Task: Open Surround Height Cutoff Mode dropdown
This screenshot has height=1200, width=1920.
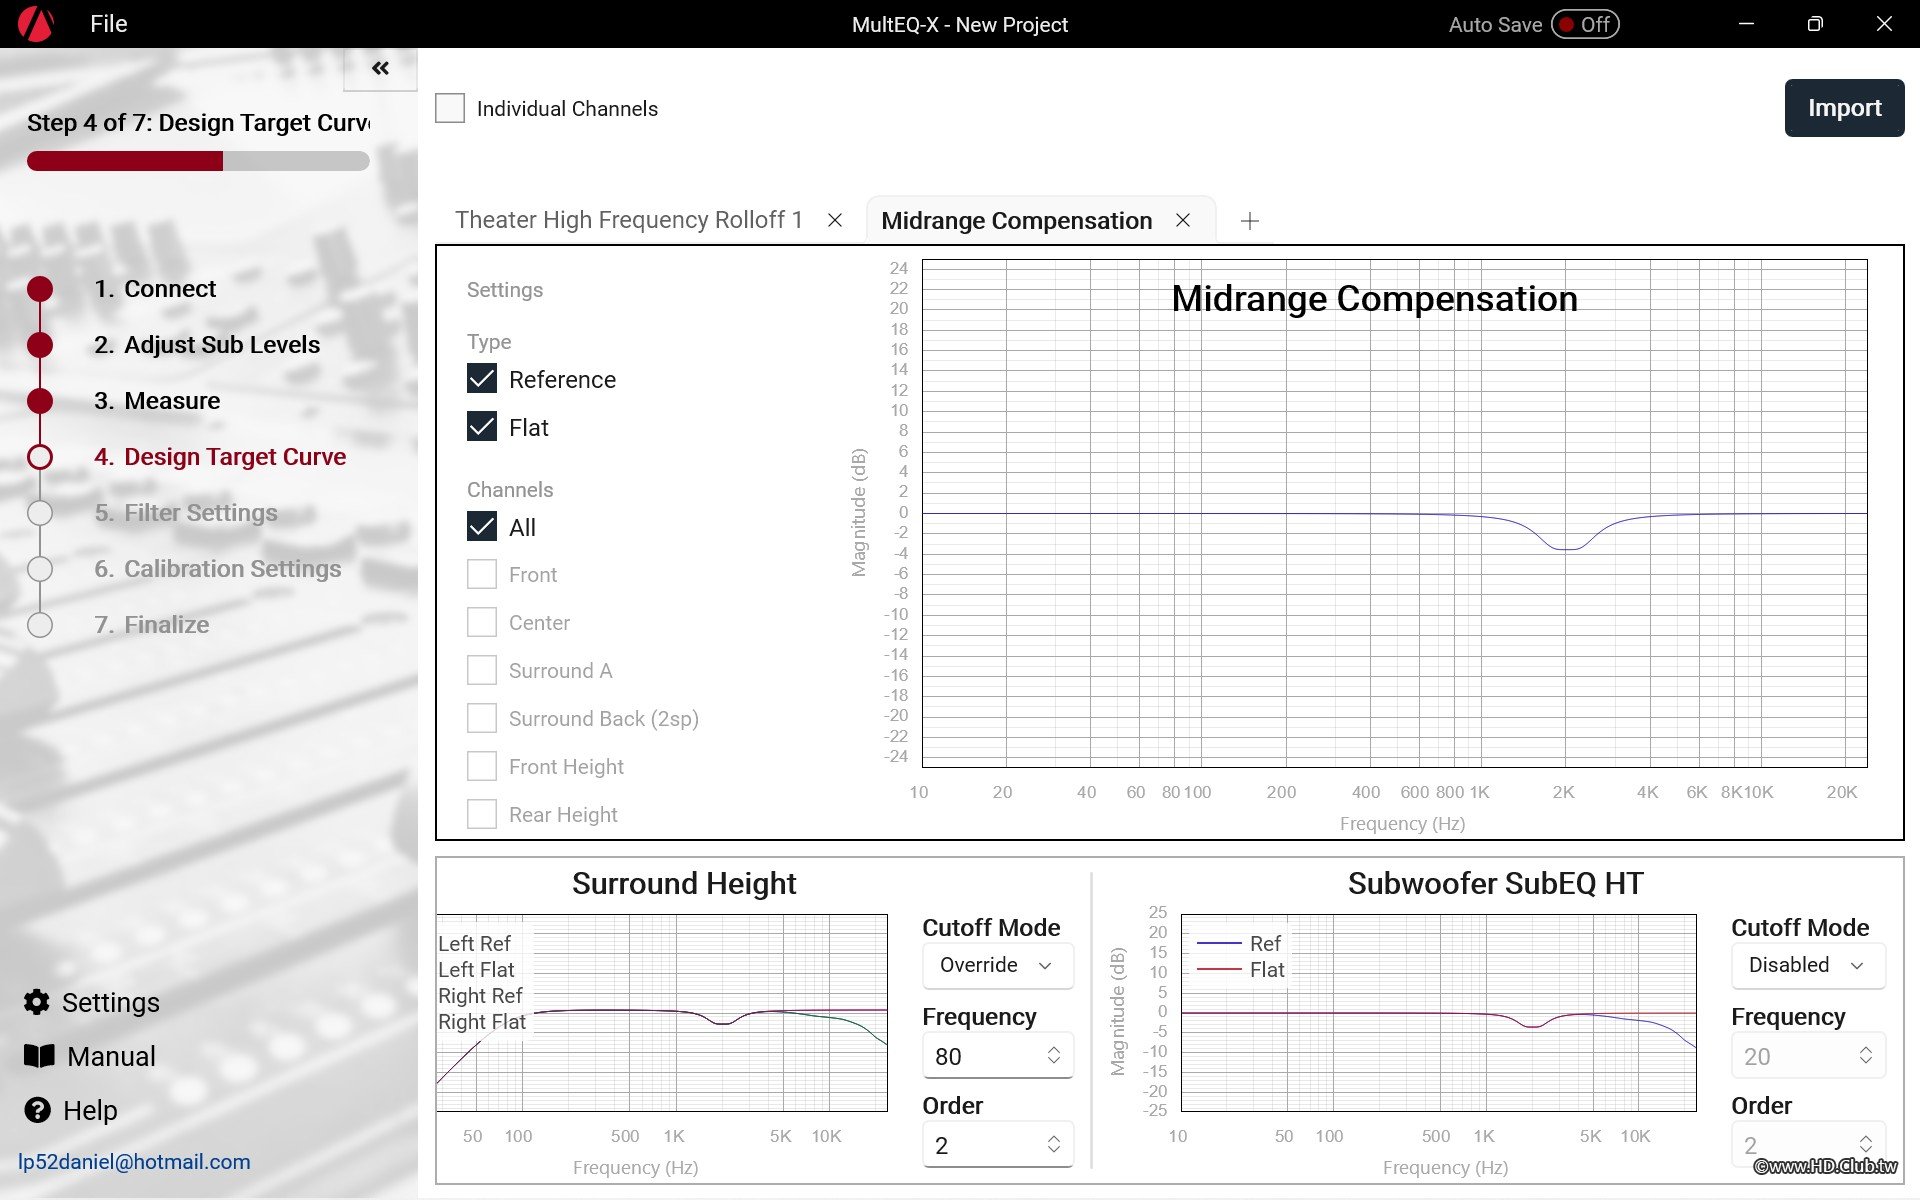Action: 996,965
